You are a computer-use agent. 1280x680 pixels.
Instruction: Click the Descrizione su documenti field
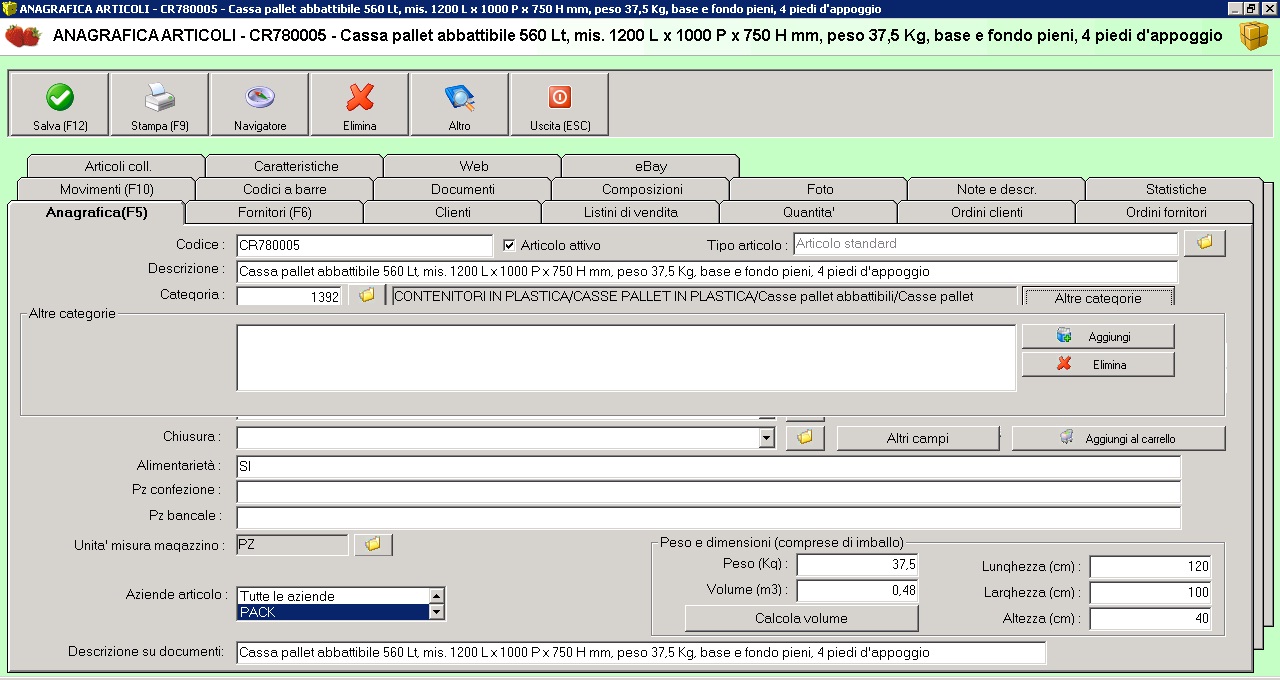point(641,653)
